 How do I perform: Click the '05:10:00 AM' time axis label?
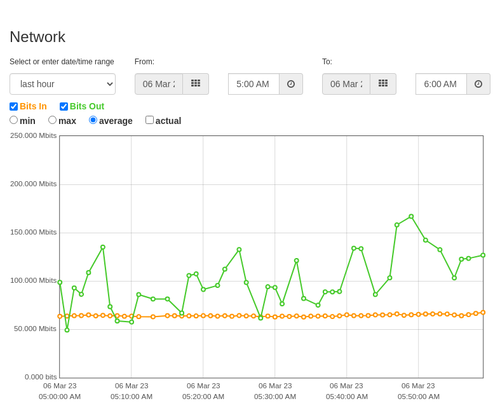click(x=131, y=397)
